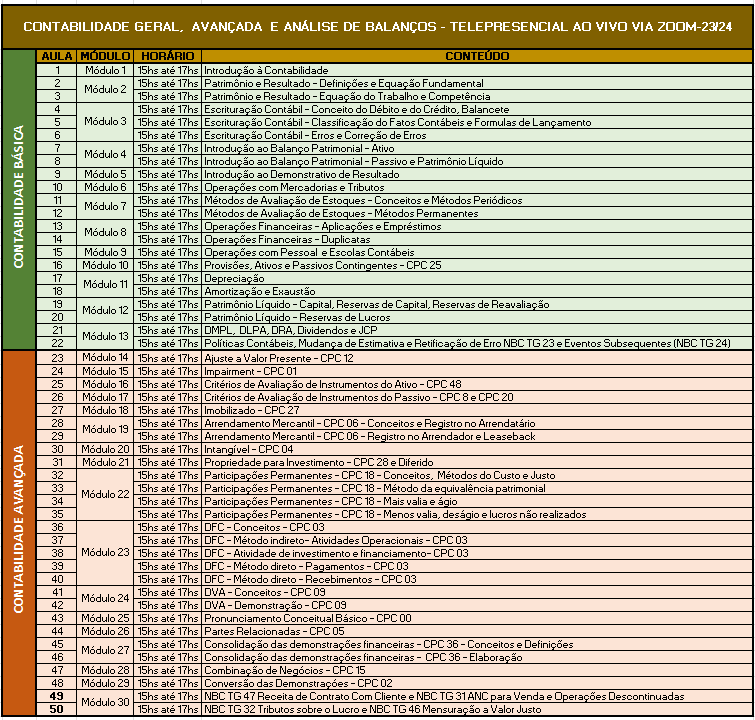Select 'Operações Financeiras – Duplicatas'
The image size is (755, 720).
point(477,239)
